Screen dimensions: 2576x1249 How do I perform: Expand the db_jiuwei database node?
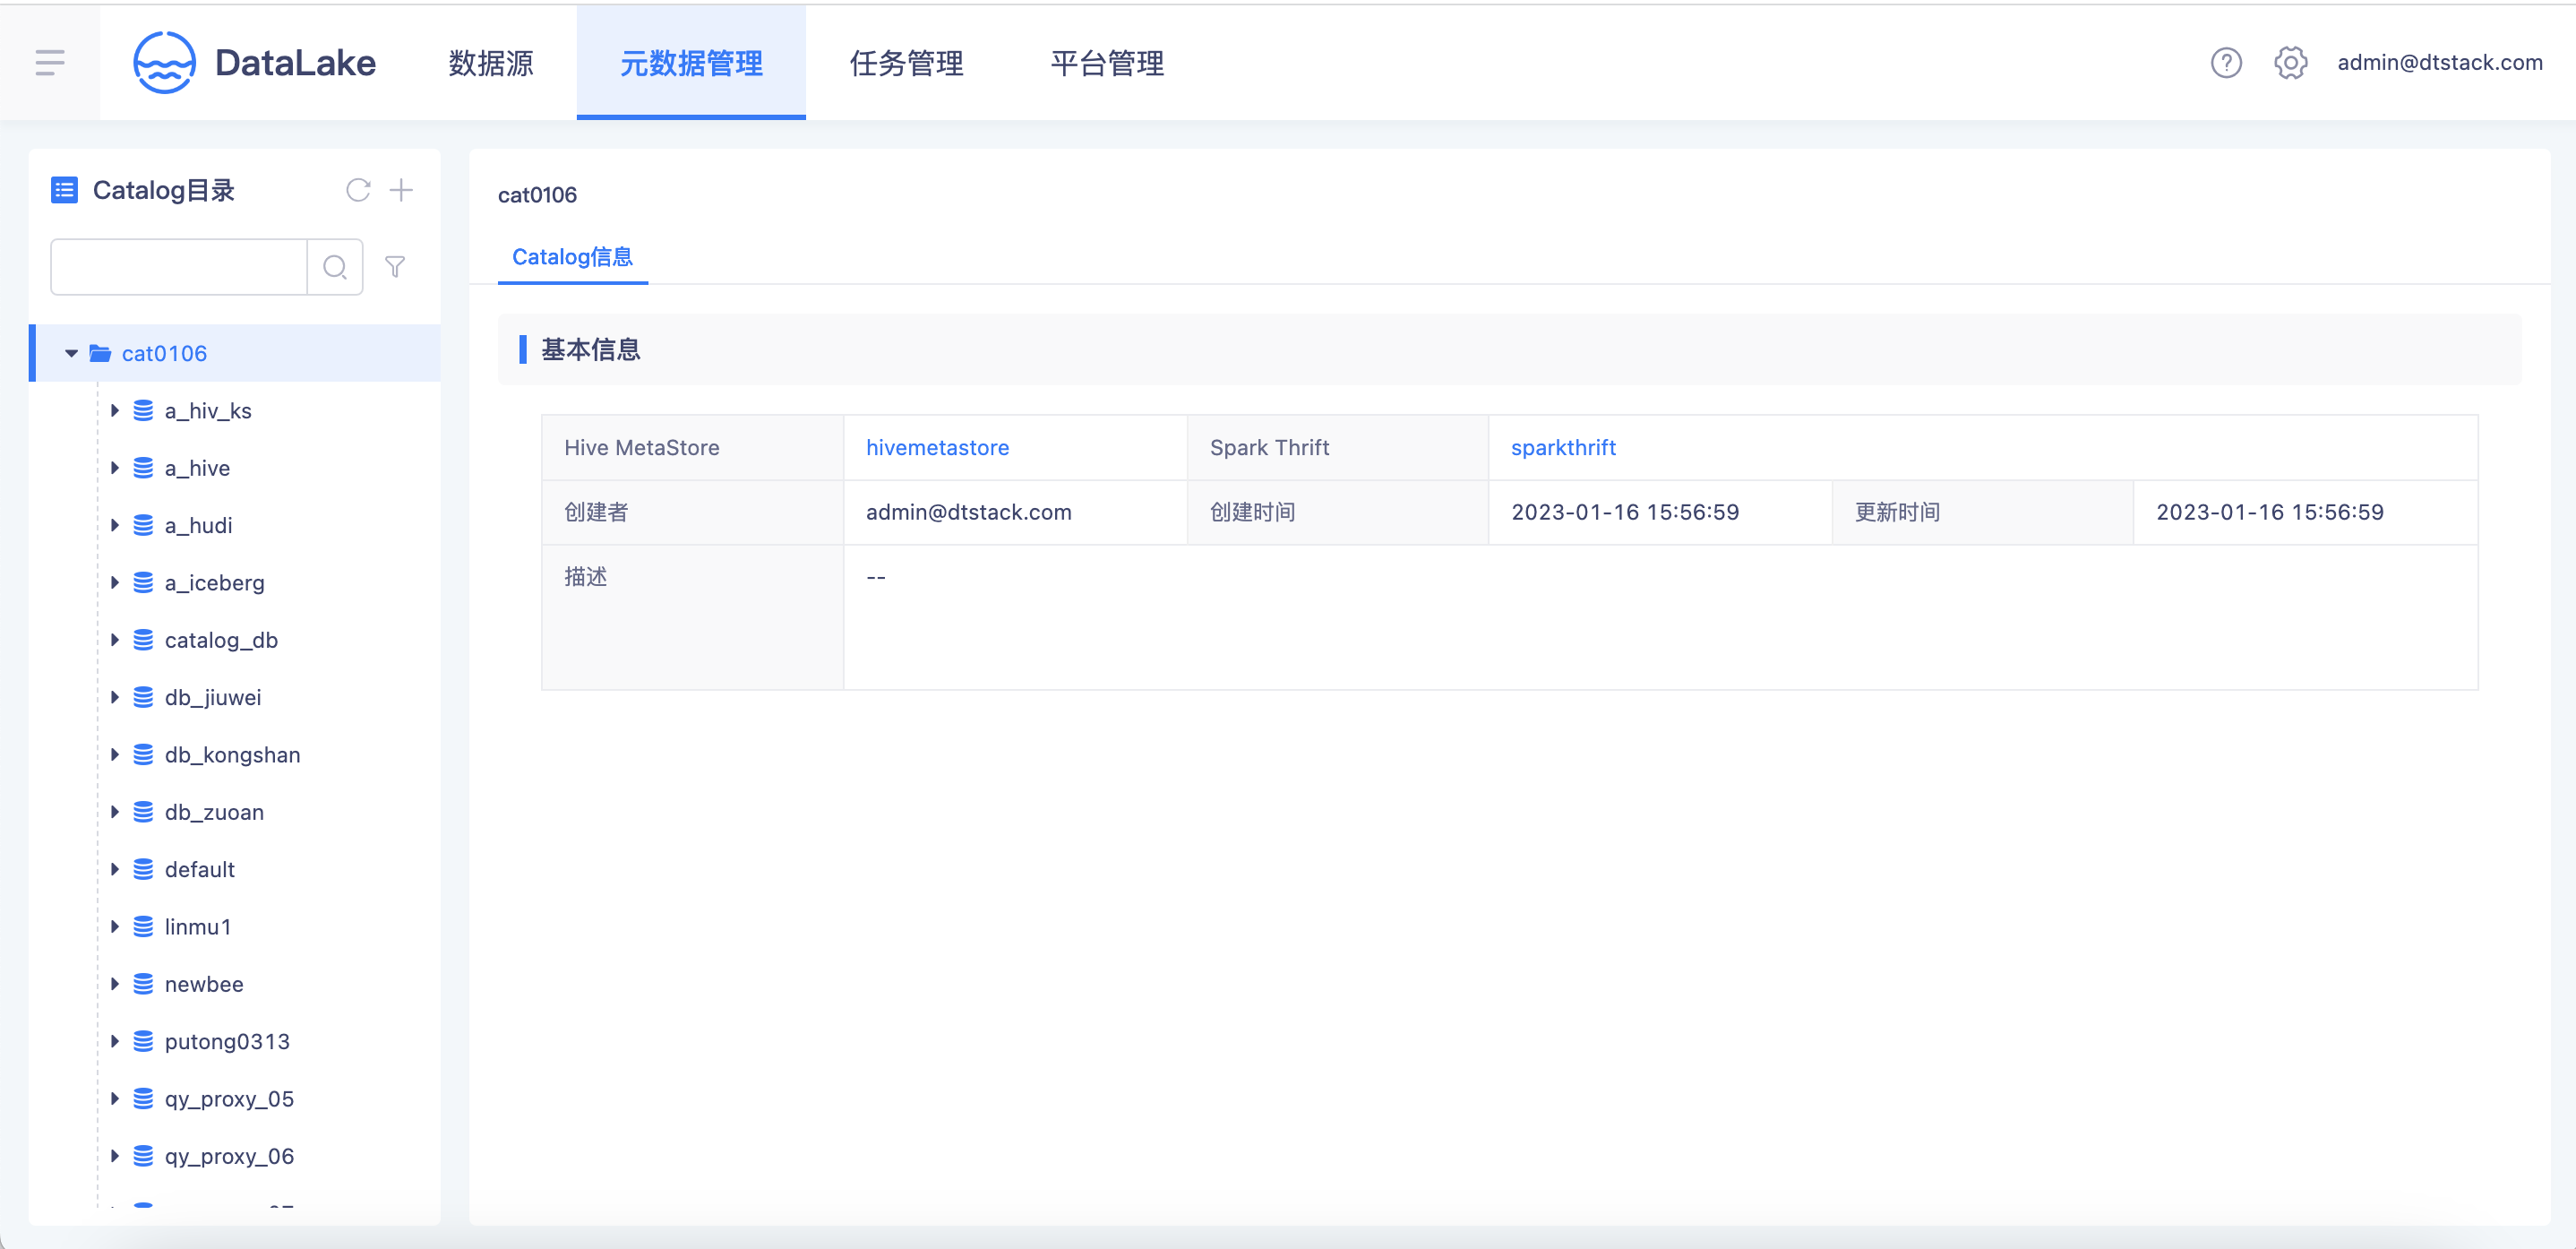click(x=114, y=697)
